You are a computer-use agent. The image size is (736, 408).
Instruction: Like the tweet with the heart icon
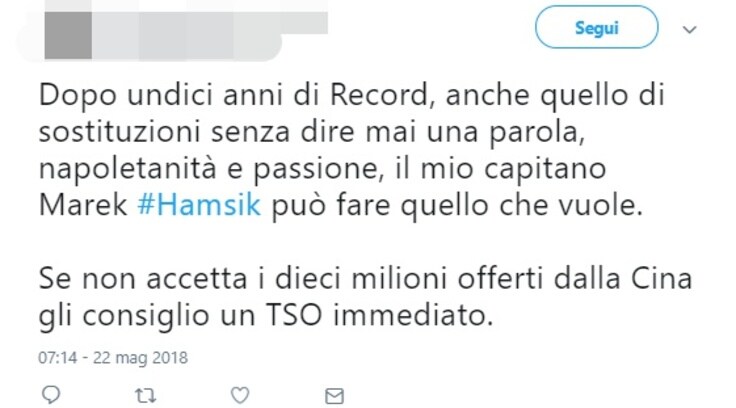[x=240, y=395]
